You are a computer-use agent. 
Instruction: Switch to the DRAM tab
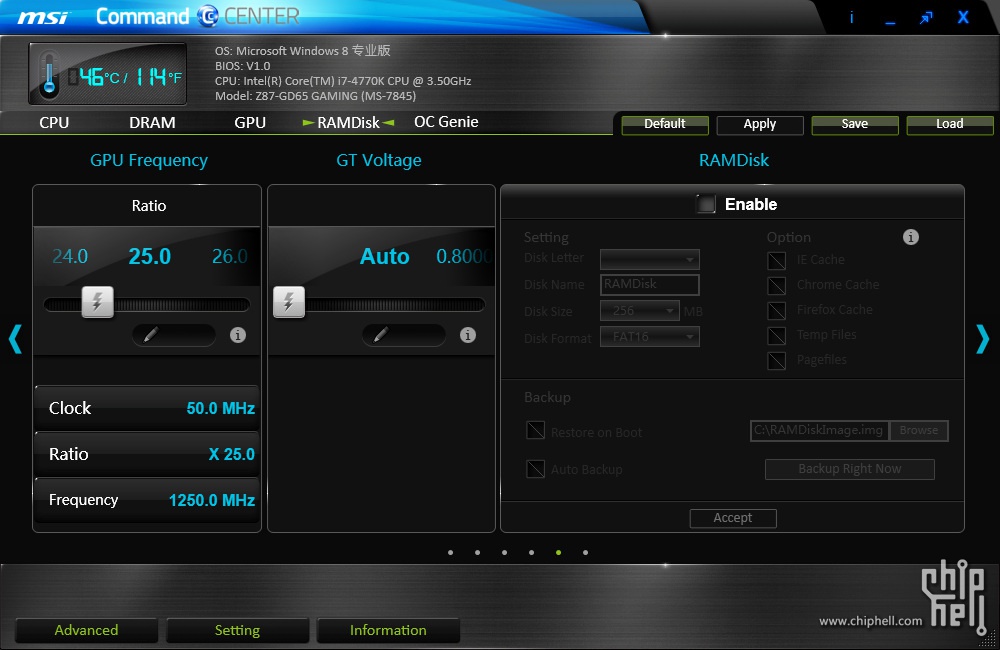click(152, 122)
